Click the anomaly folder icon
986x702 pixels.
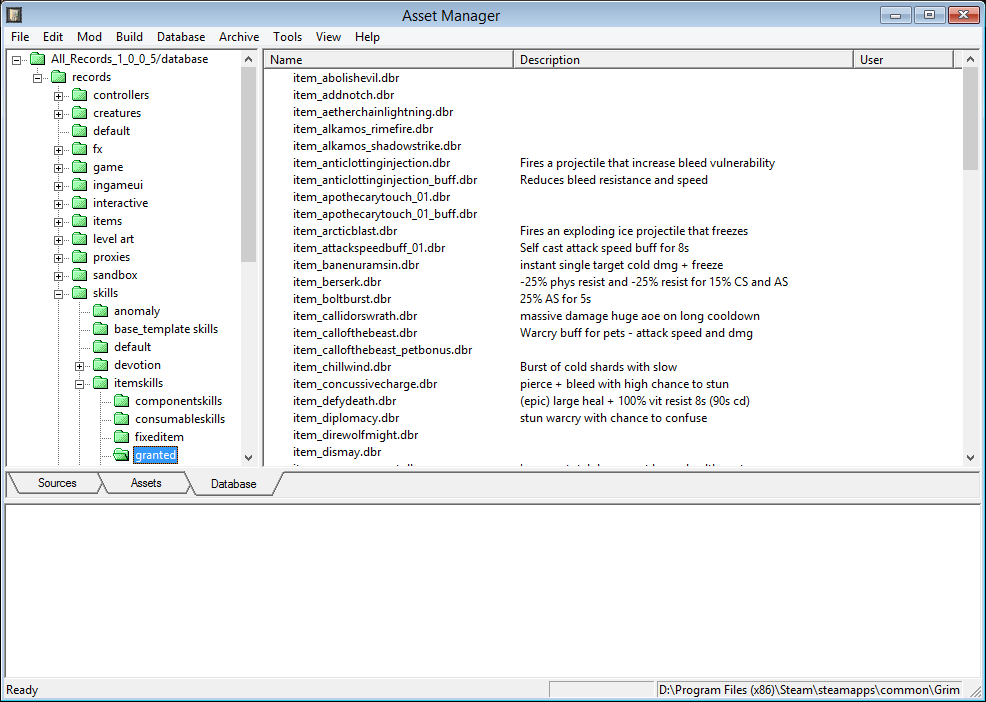100,311
